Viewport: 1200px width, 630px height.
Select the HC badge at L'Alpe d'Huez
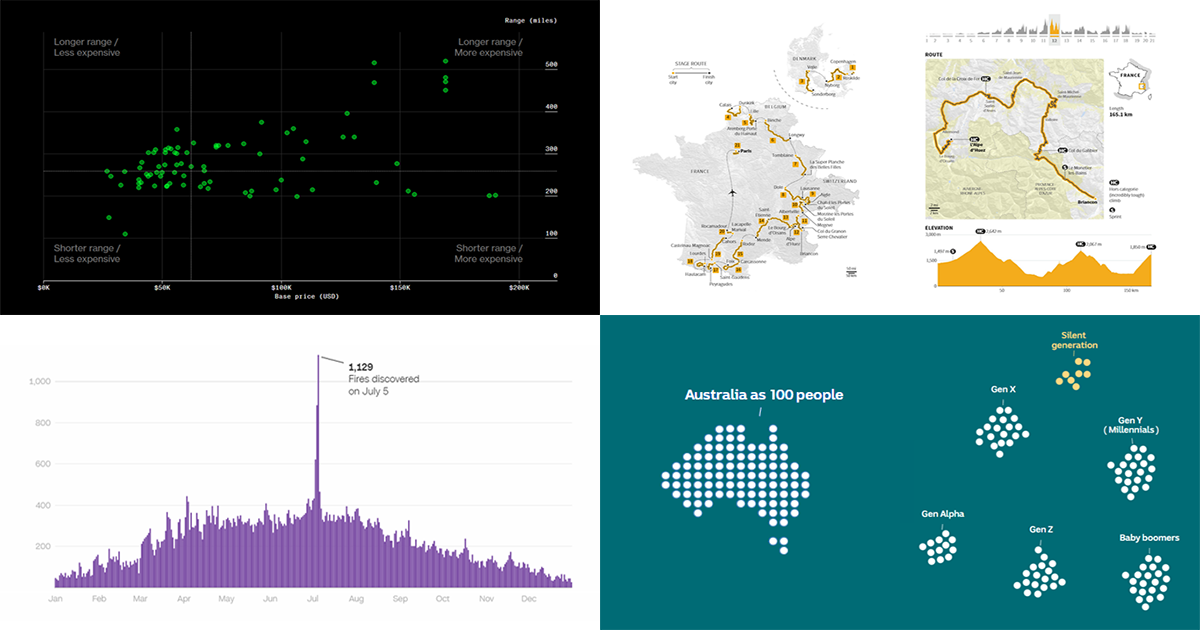coord(973,140)
